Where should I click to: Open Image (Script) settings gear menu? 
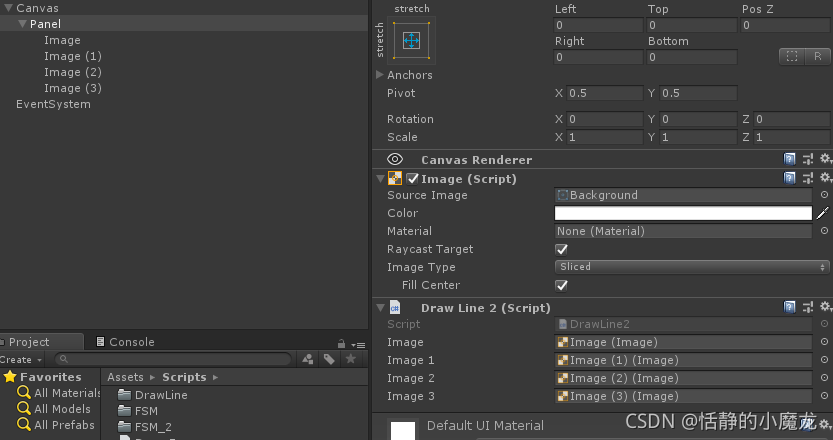(826, 178)
